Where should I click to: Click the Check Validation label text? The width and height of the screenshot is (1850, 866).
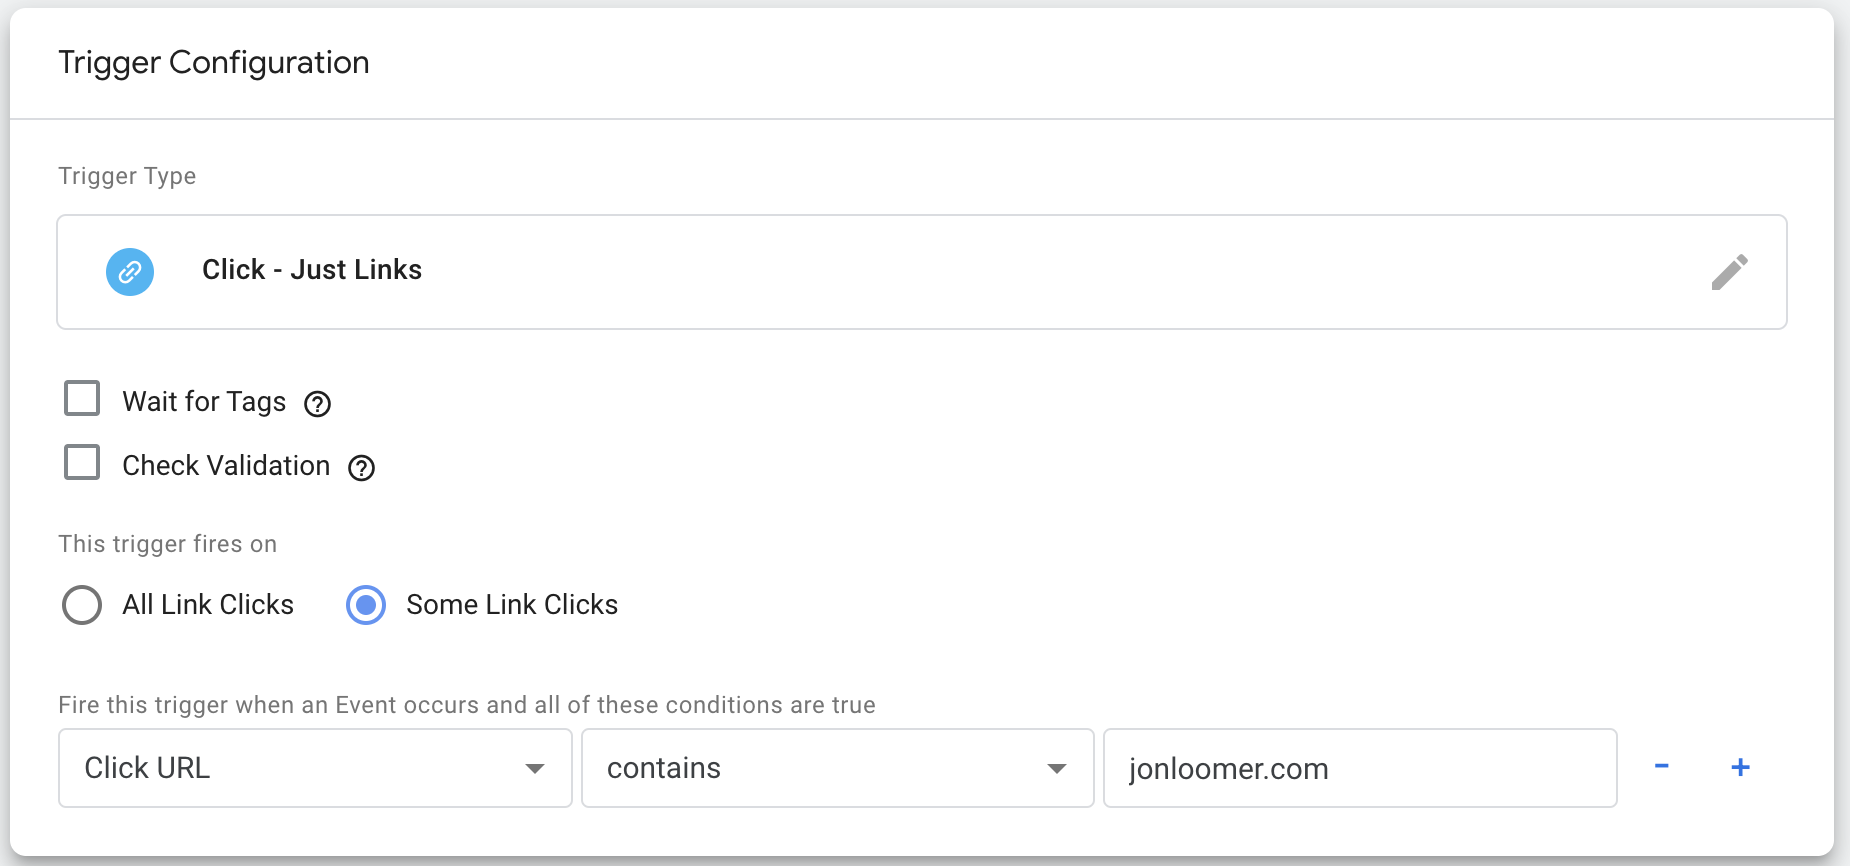(x=226, y=465)
